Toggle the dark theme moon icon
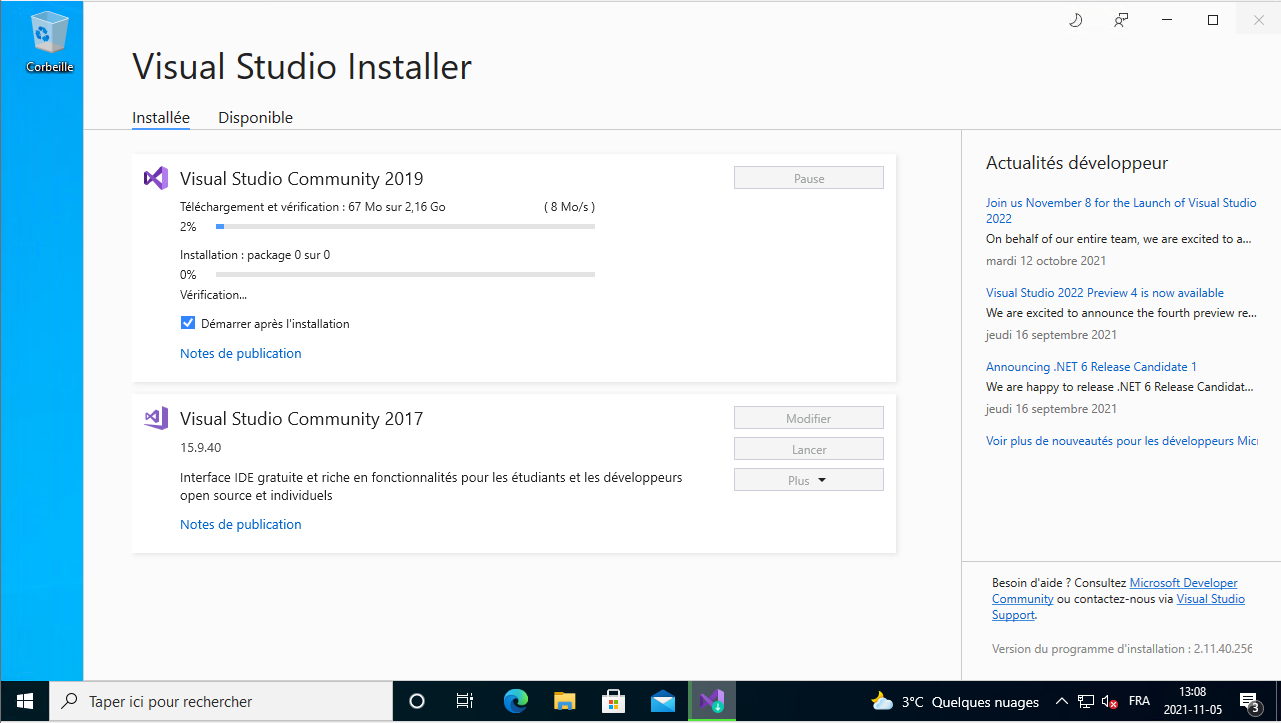The image size is (1281, 723). coord(1076,20)
